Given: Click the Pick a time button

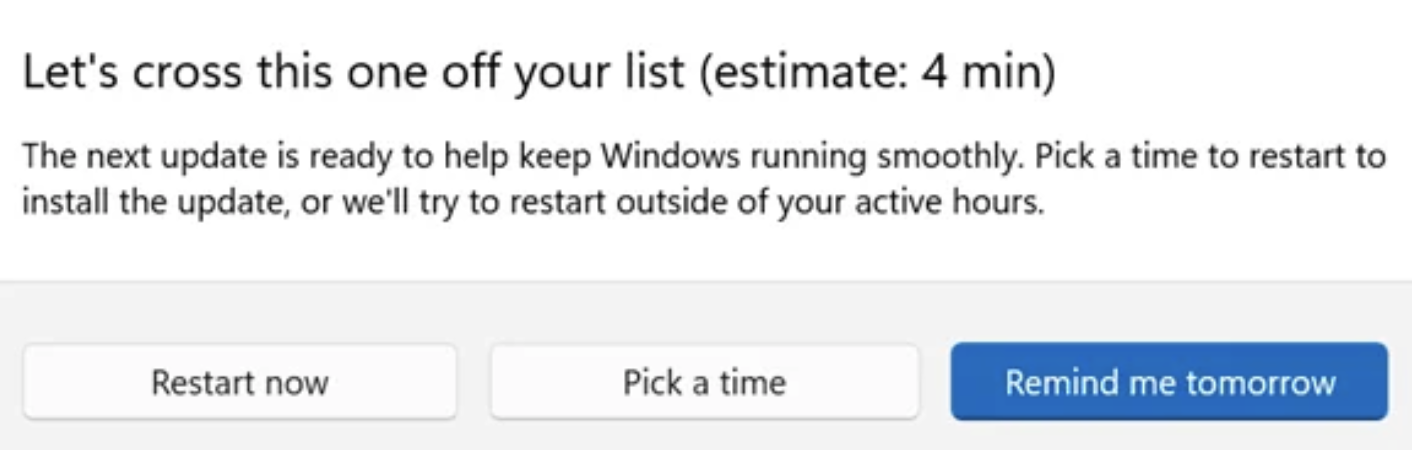Looking at the screenshot, I should pos(704,382).
